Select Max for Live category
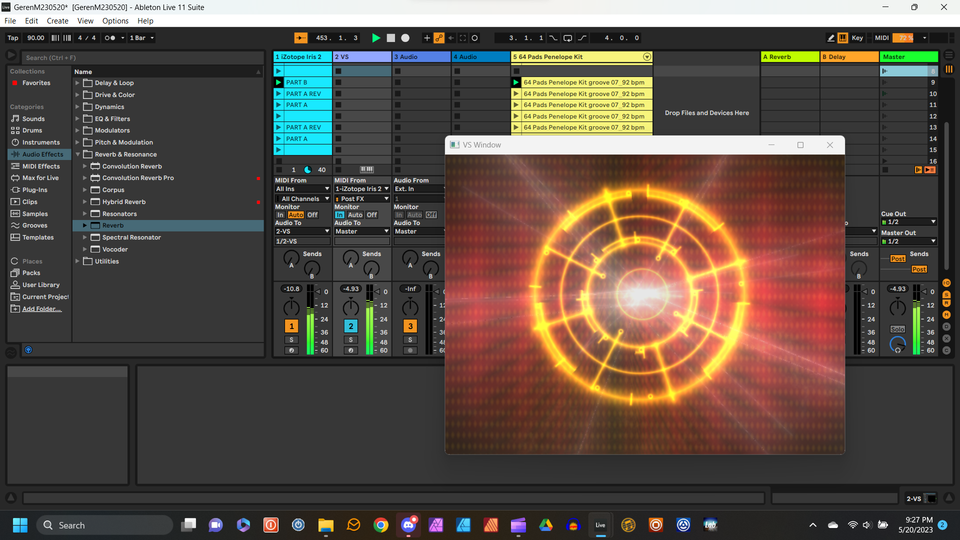Screen dimensions: 960x540 point(40,178)
